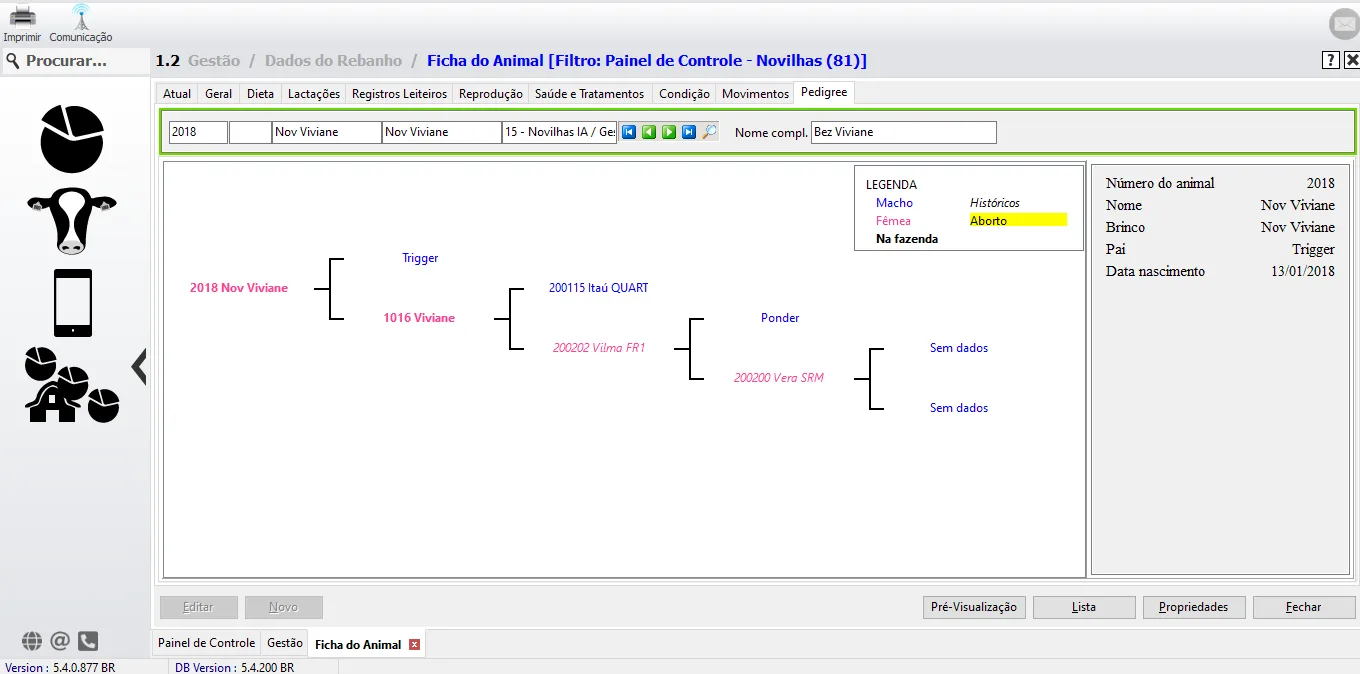Click the magnifier search animal icon
This screenshot has width=1360, height=674.
(x=709, y=132)
